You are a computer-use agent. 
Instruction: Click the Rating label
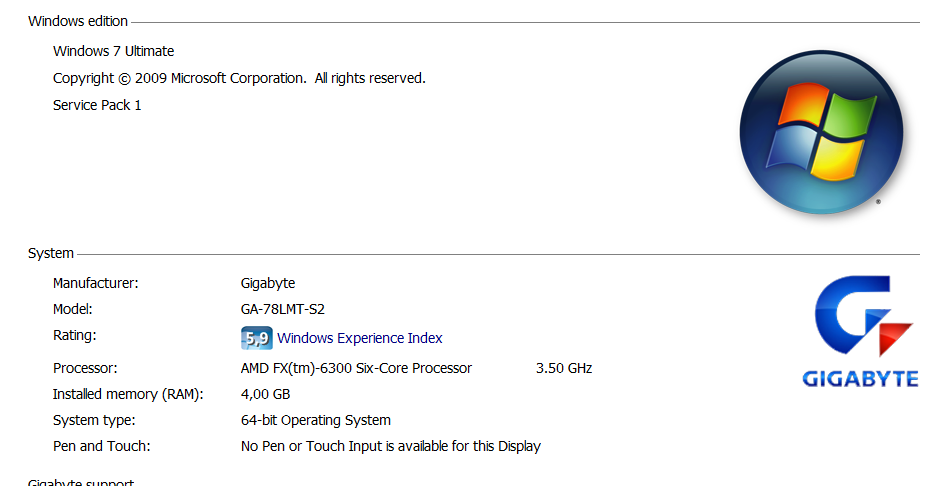(74, 336)
